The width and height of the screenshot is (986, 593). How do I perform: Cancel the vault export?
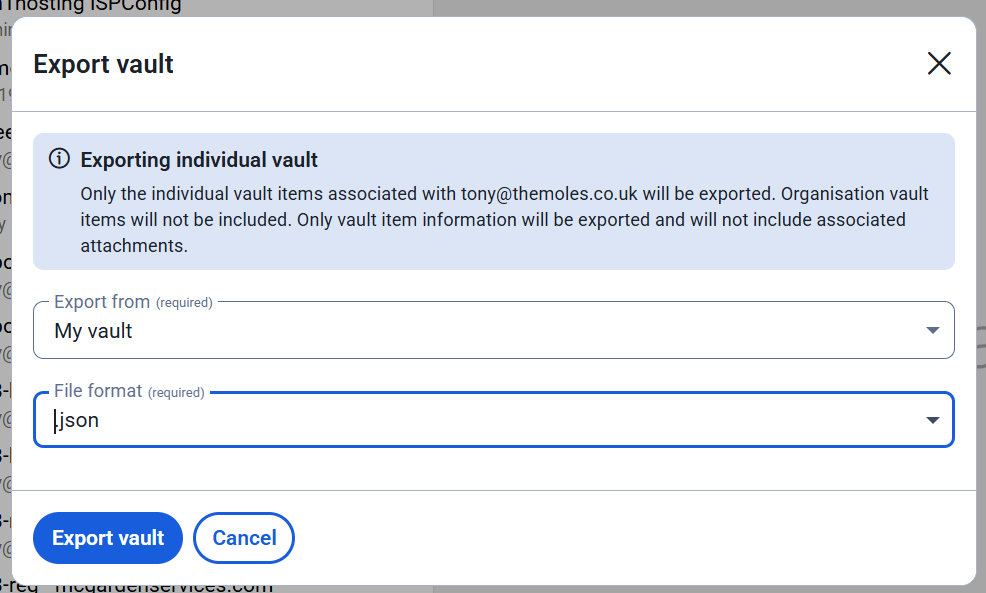point(244,538)
